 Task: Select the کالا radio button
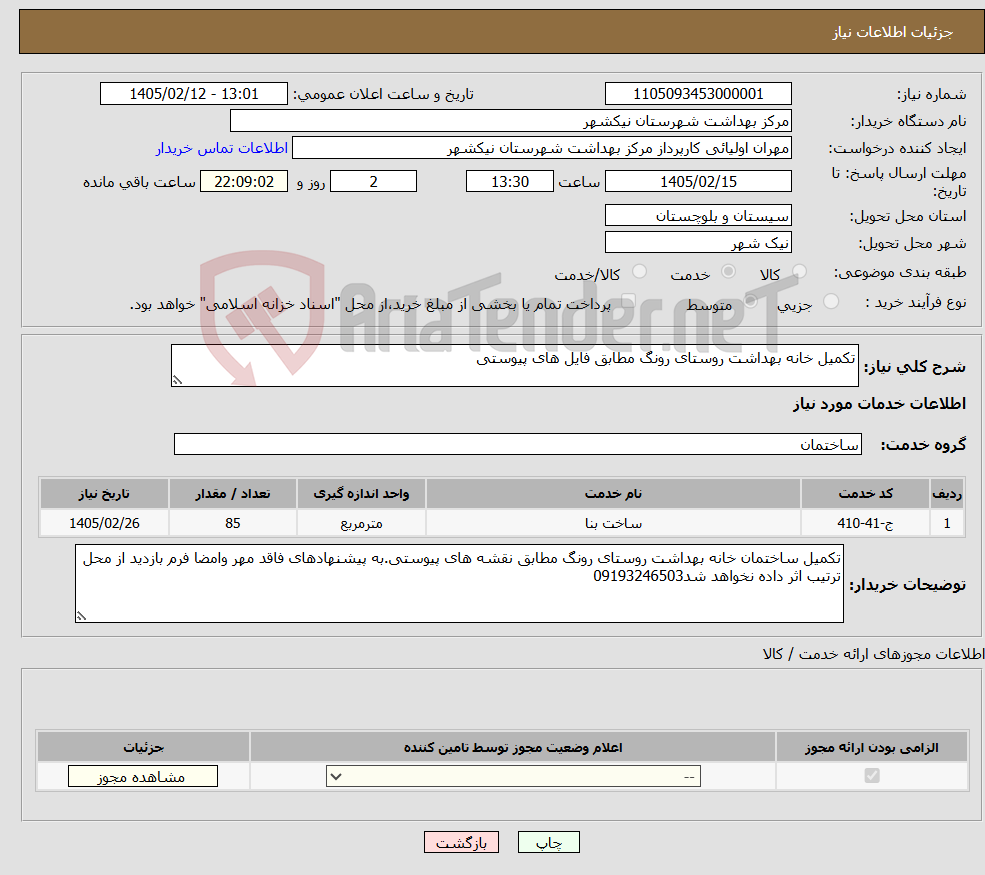(799, 271)
